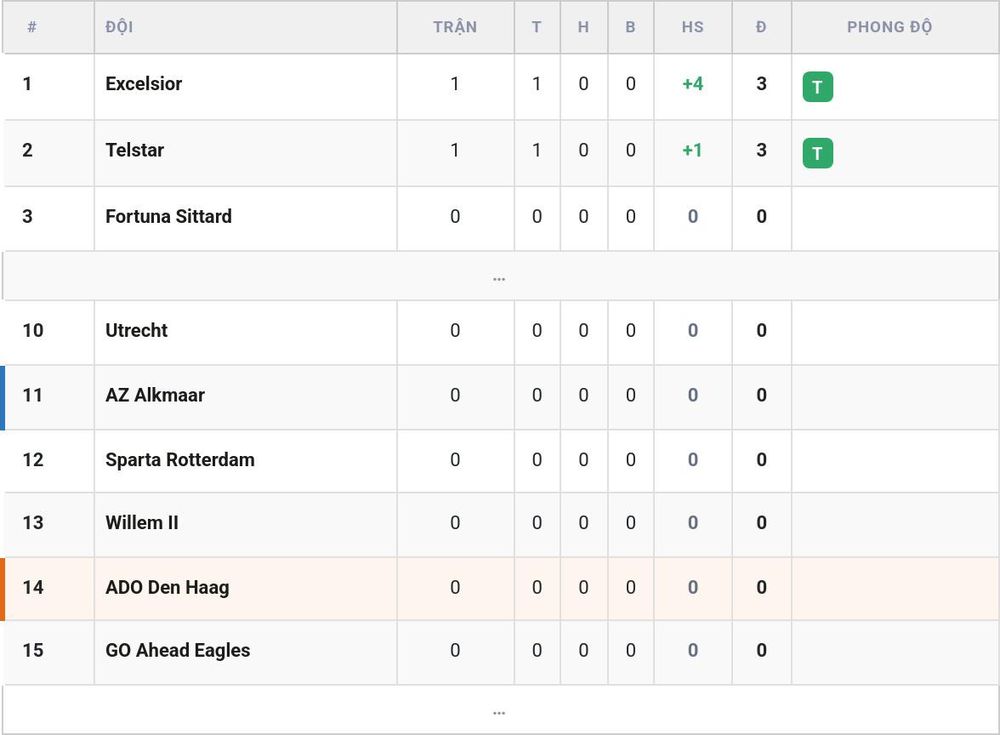
Task: Sort by the TRẬN column header
Action: (x=455, y=27)
